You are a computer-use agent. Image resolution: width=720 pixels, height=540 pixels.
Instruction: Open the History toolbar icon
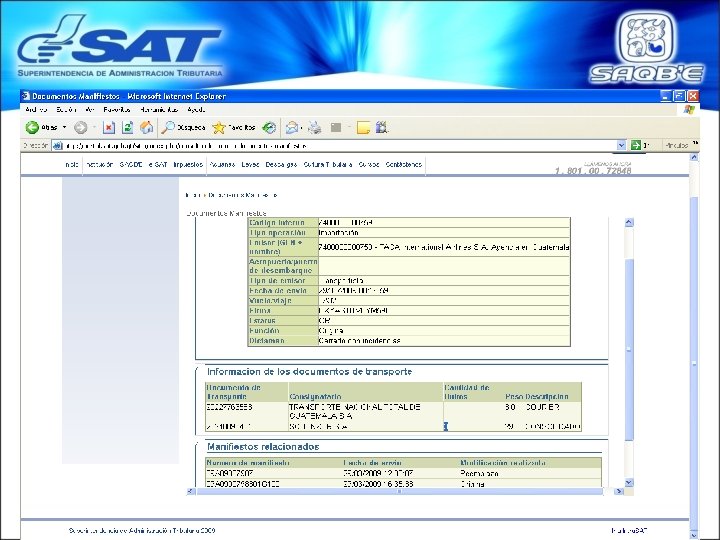pyautogui.click(x=269, y=127)
